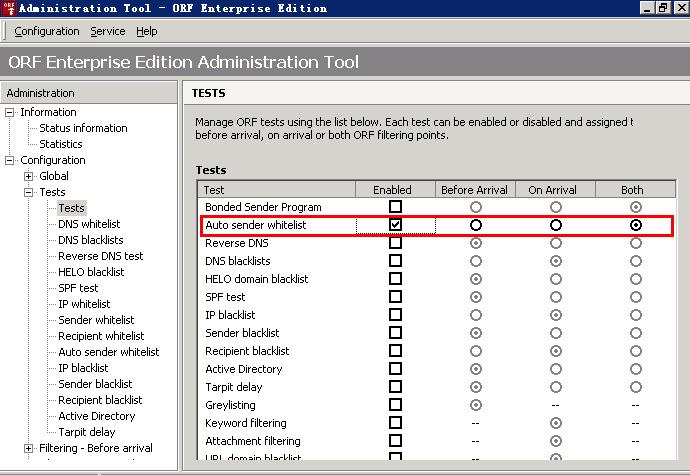Expand Filtering - Before arrival node

click(x=29, y=448)
